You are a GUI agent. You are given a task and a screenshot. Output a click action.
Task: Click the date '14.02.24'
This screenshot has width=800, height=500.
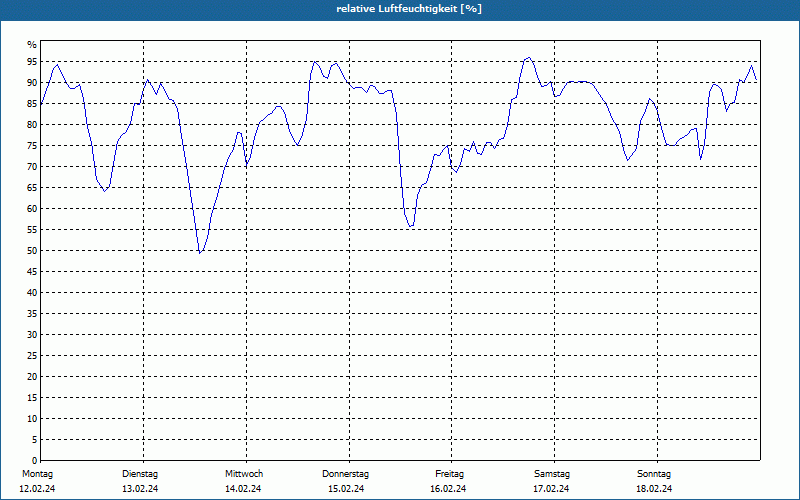[x=243, y=489]
